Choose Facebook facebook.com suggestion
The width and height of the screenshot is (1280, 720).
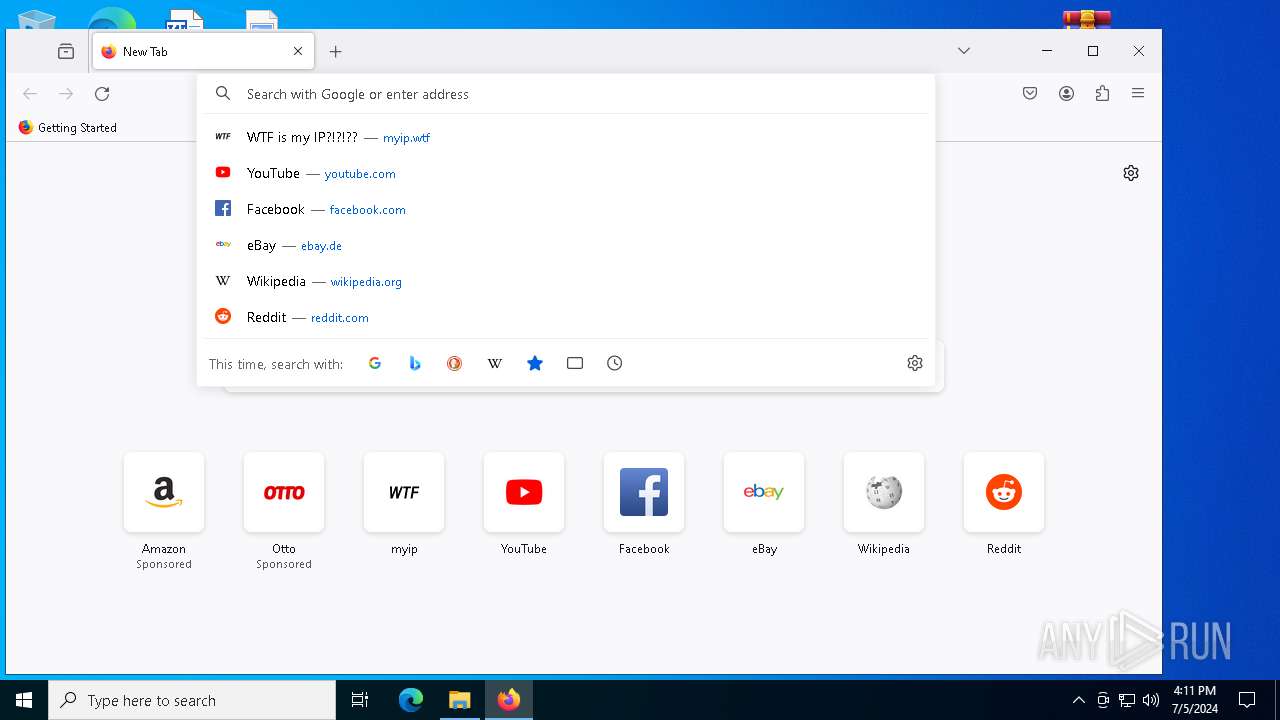click(566, 209)
